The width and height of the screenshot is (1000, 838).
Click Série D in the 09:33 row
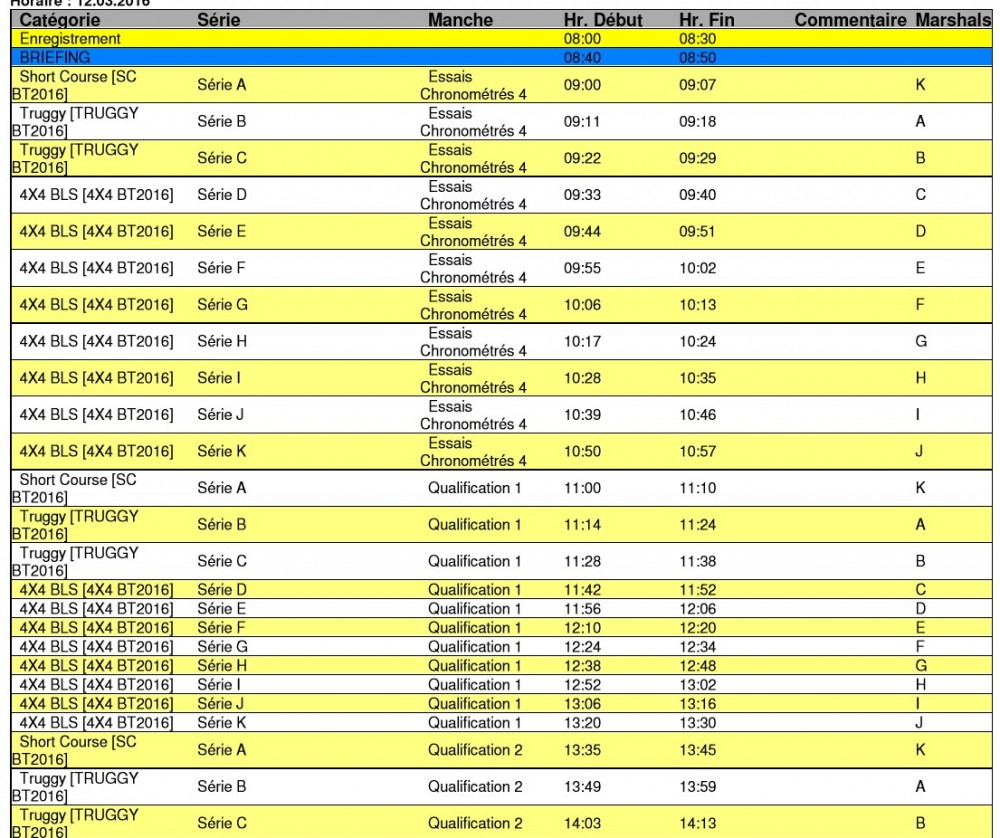222,195
